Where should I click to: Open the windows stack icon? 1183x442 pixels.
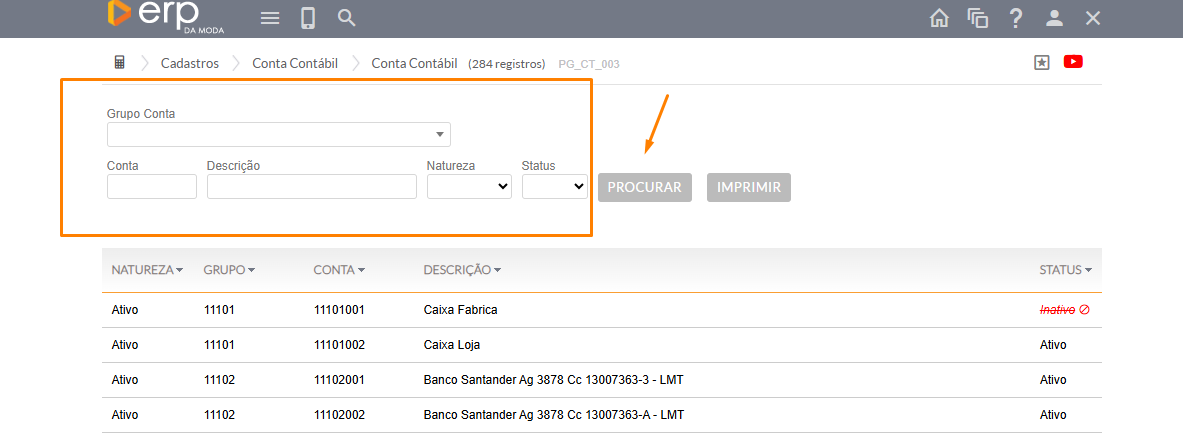[x=977, y=18]
